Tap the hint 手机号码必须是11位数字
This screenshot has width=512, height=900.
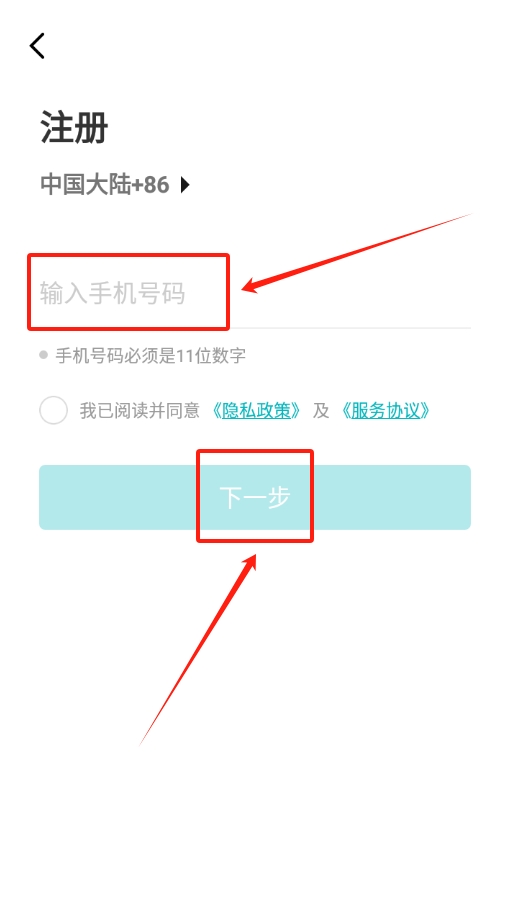point(150,355)
